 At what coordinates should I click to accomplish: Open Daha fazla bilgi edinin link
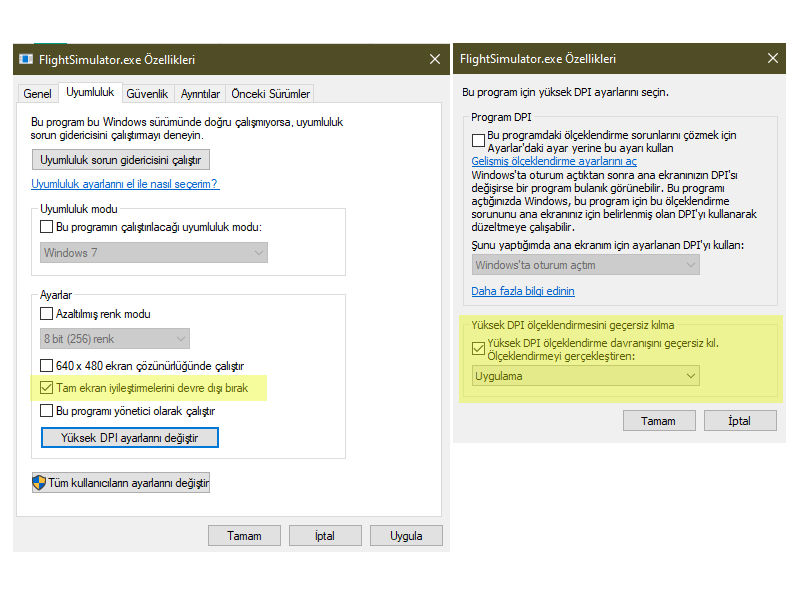pos(523,291)
